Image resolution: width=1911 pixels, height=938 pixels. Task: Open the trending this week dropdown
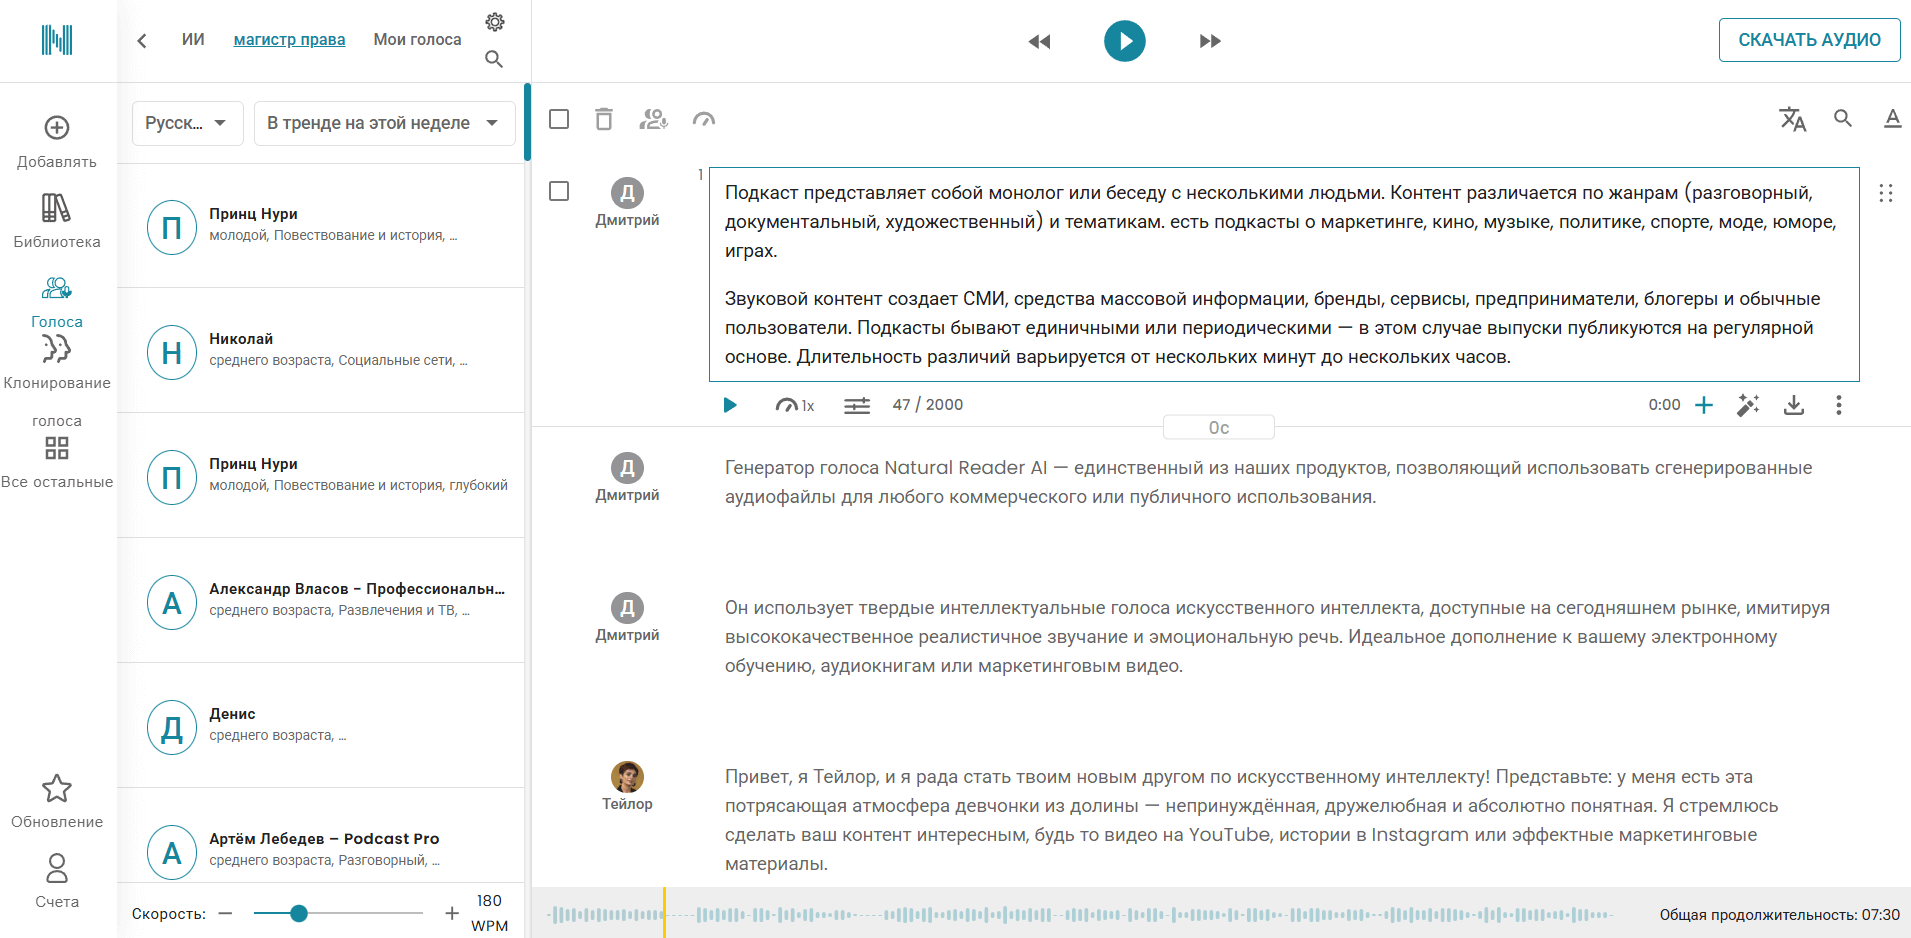pyautogui.click(x=383, y=123)
